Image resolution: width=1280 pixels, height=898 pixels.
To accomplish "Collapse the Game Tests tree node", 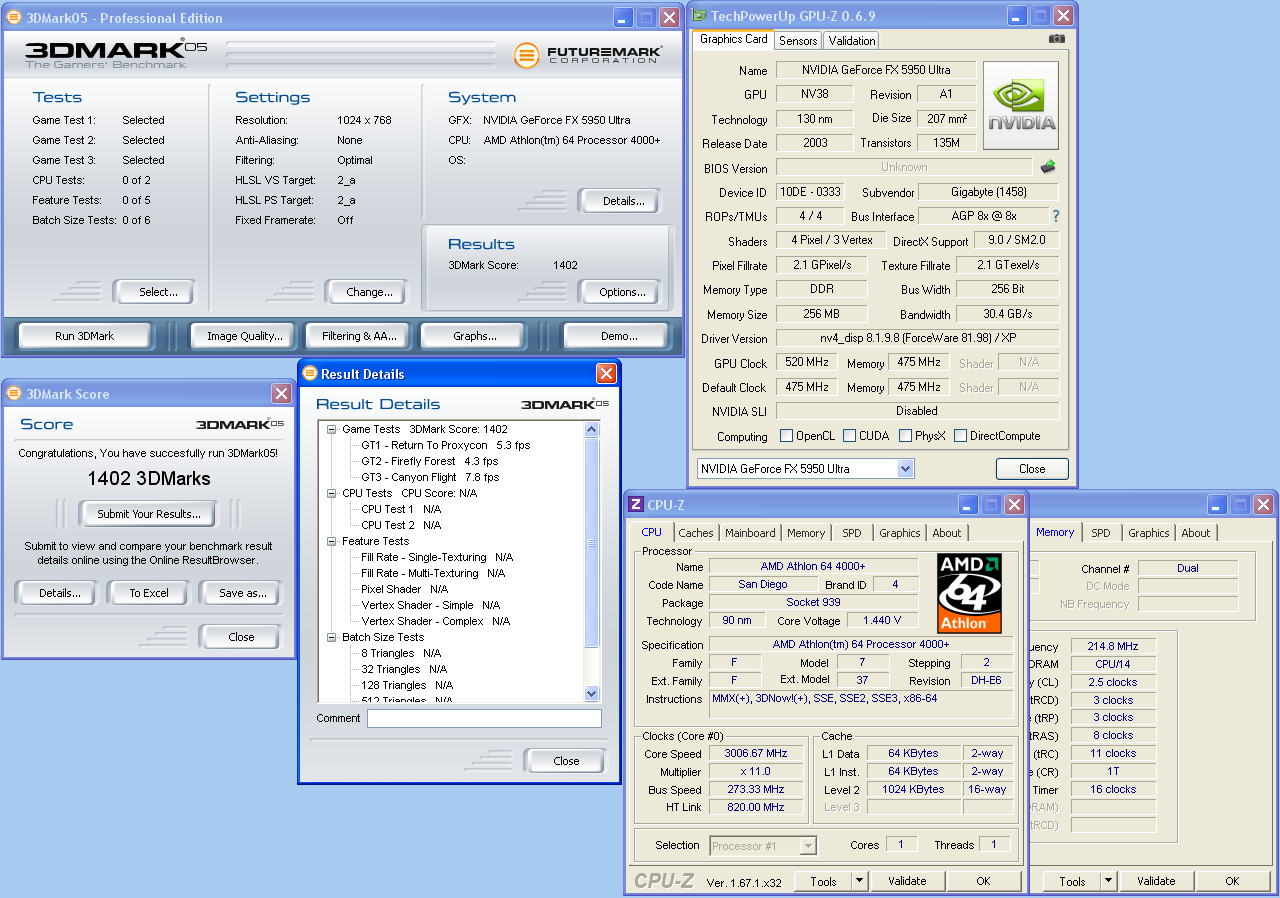I will pos(330,429).
